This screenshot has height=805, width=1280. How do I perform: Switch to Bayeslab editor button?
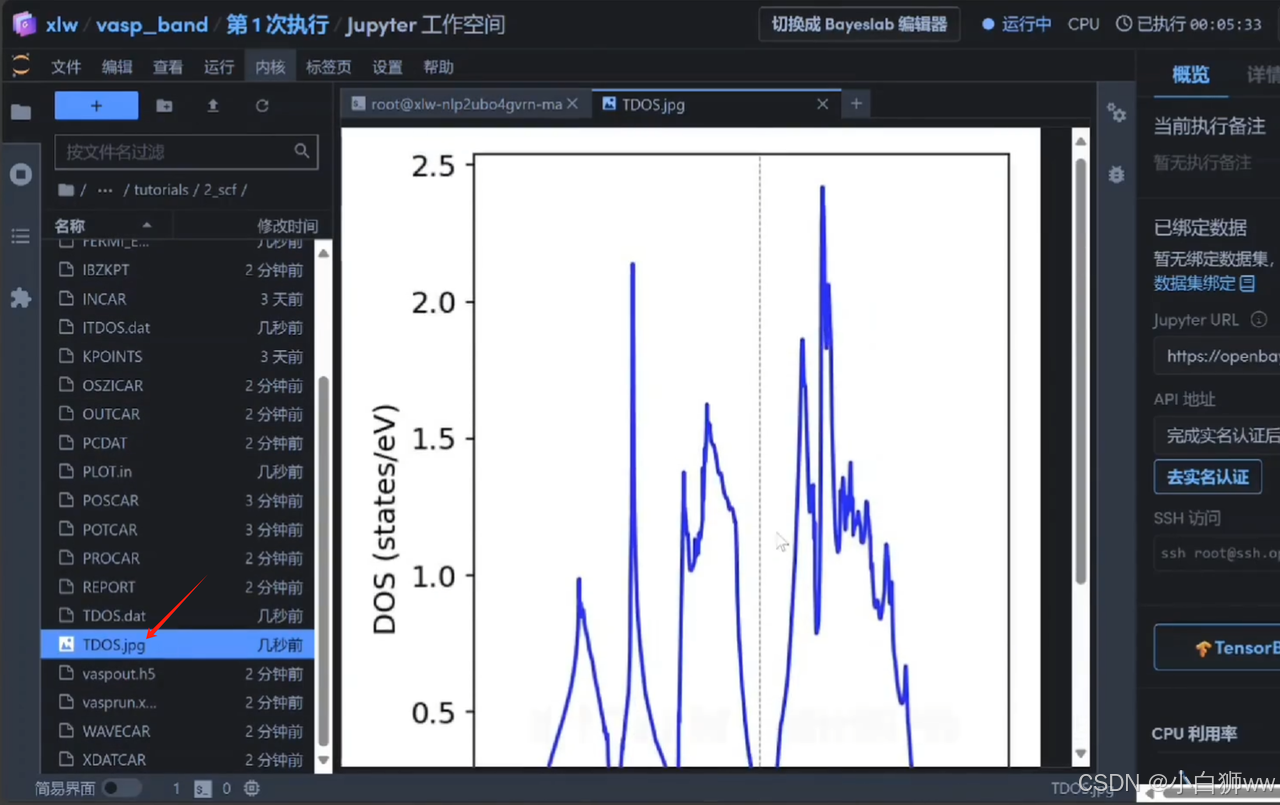point(859,24)
